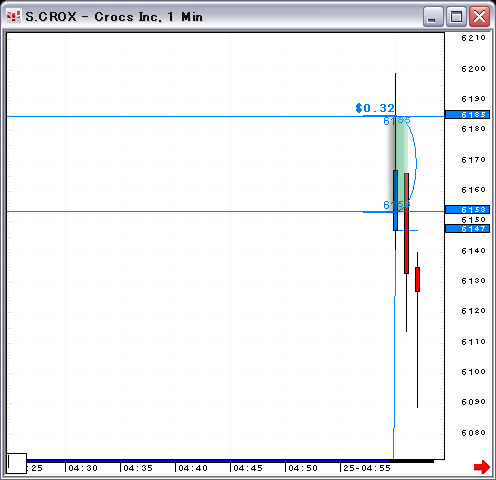Click the 6160 price axis label
This screenshot has height=480, width=496.
(x=473, y=190)
